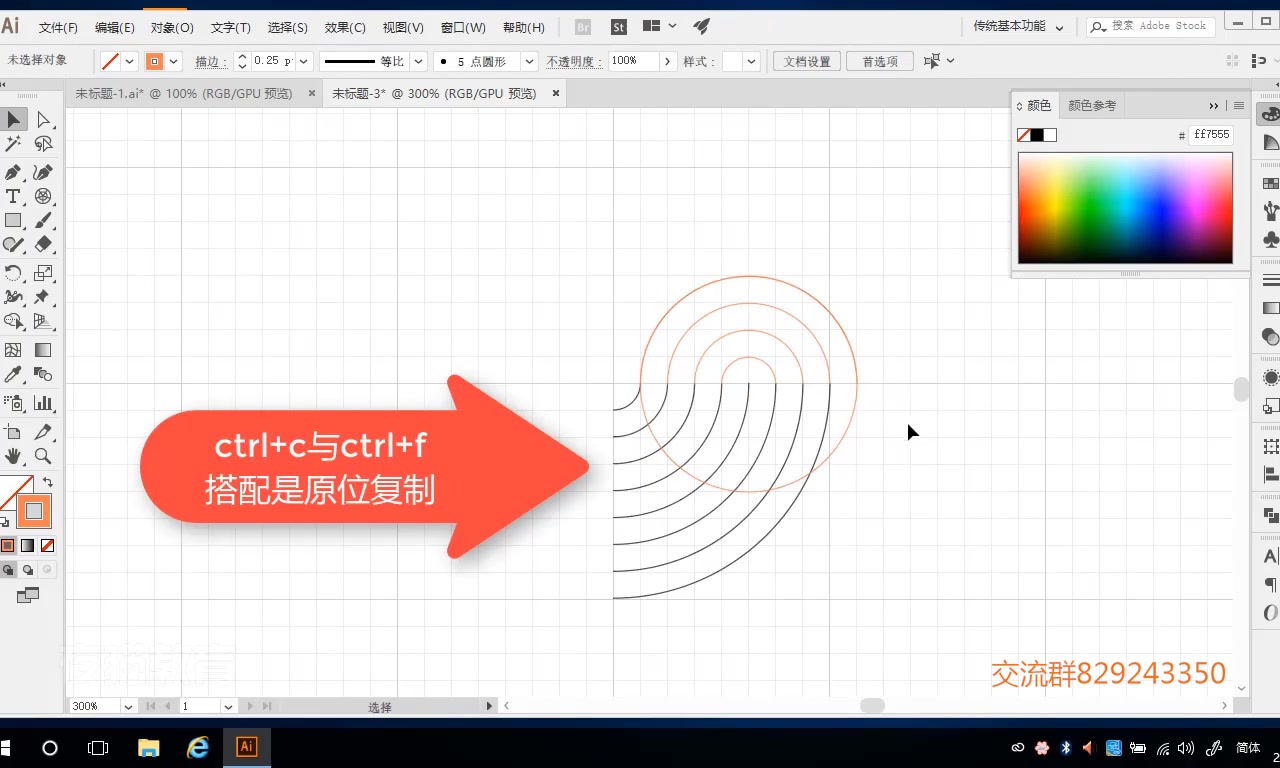Select the Zoom tool

pyautogui.click(x=44, y=456)
